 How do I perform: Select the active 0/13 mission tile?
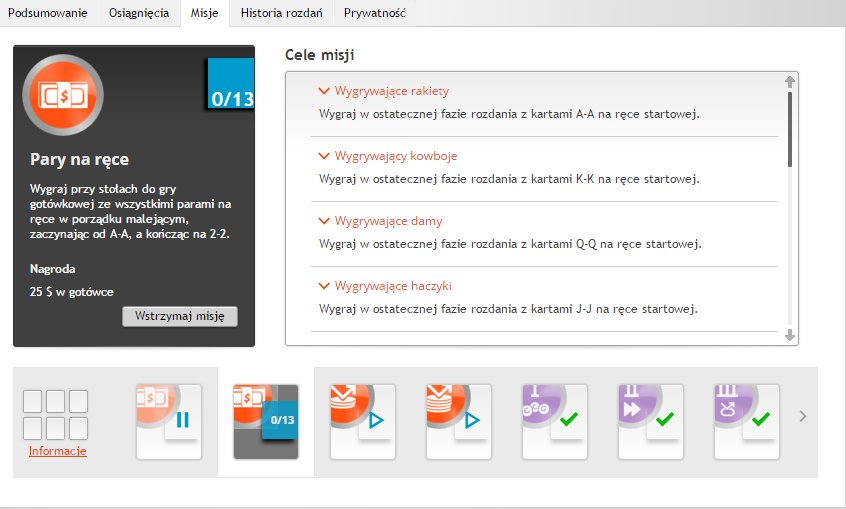point(266,421)
